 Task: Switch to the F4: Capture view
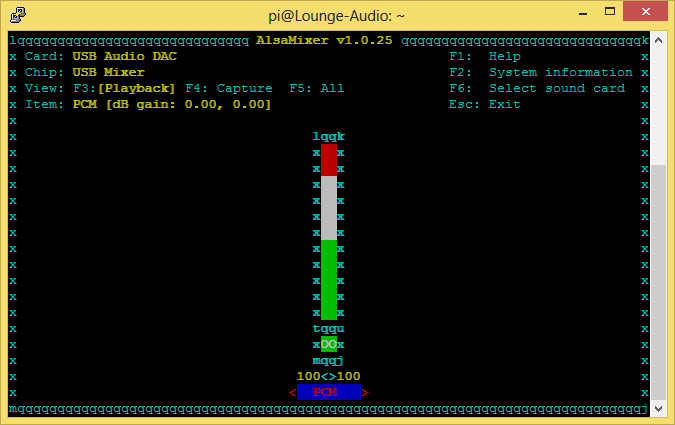click(229, 88)
